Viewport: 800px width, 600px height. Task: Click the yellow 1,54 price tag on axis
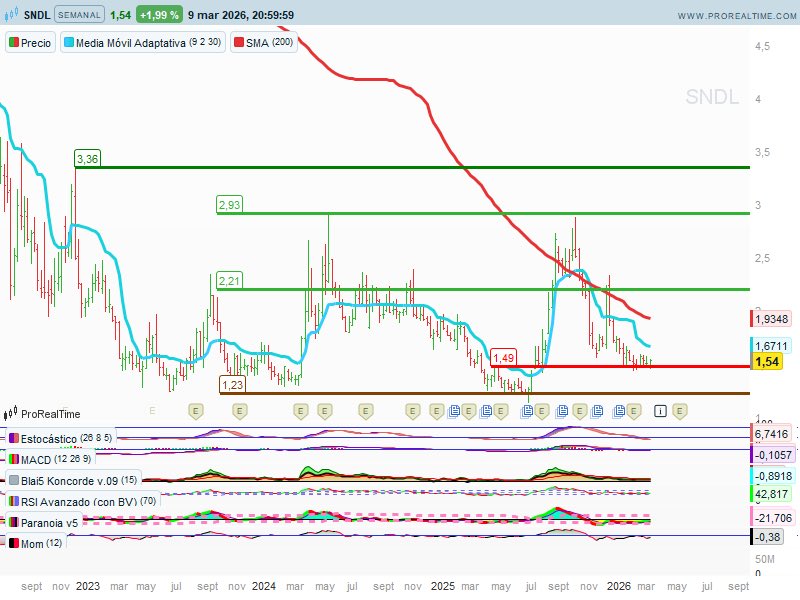(x=766, y=362)
